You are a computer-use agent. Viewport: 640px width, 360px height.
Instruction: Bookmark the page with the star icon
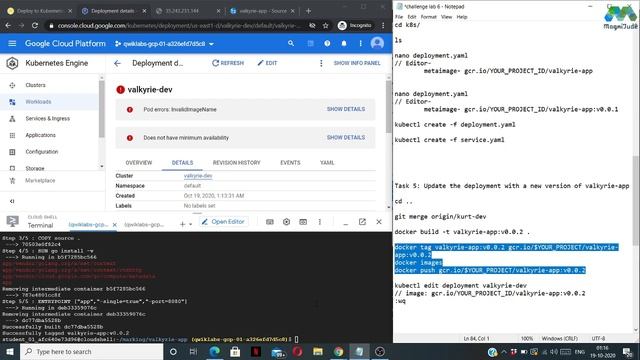click(x=325, y=25)
